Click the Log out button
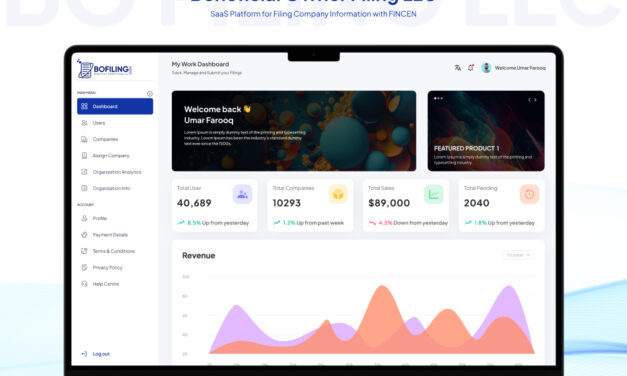627x376 pixels. (96, 354)
